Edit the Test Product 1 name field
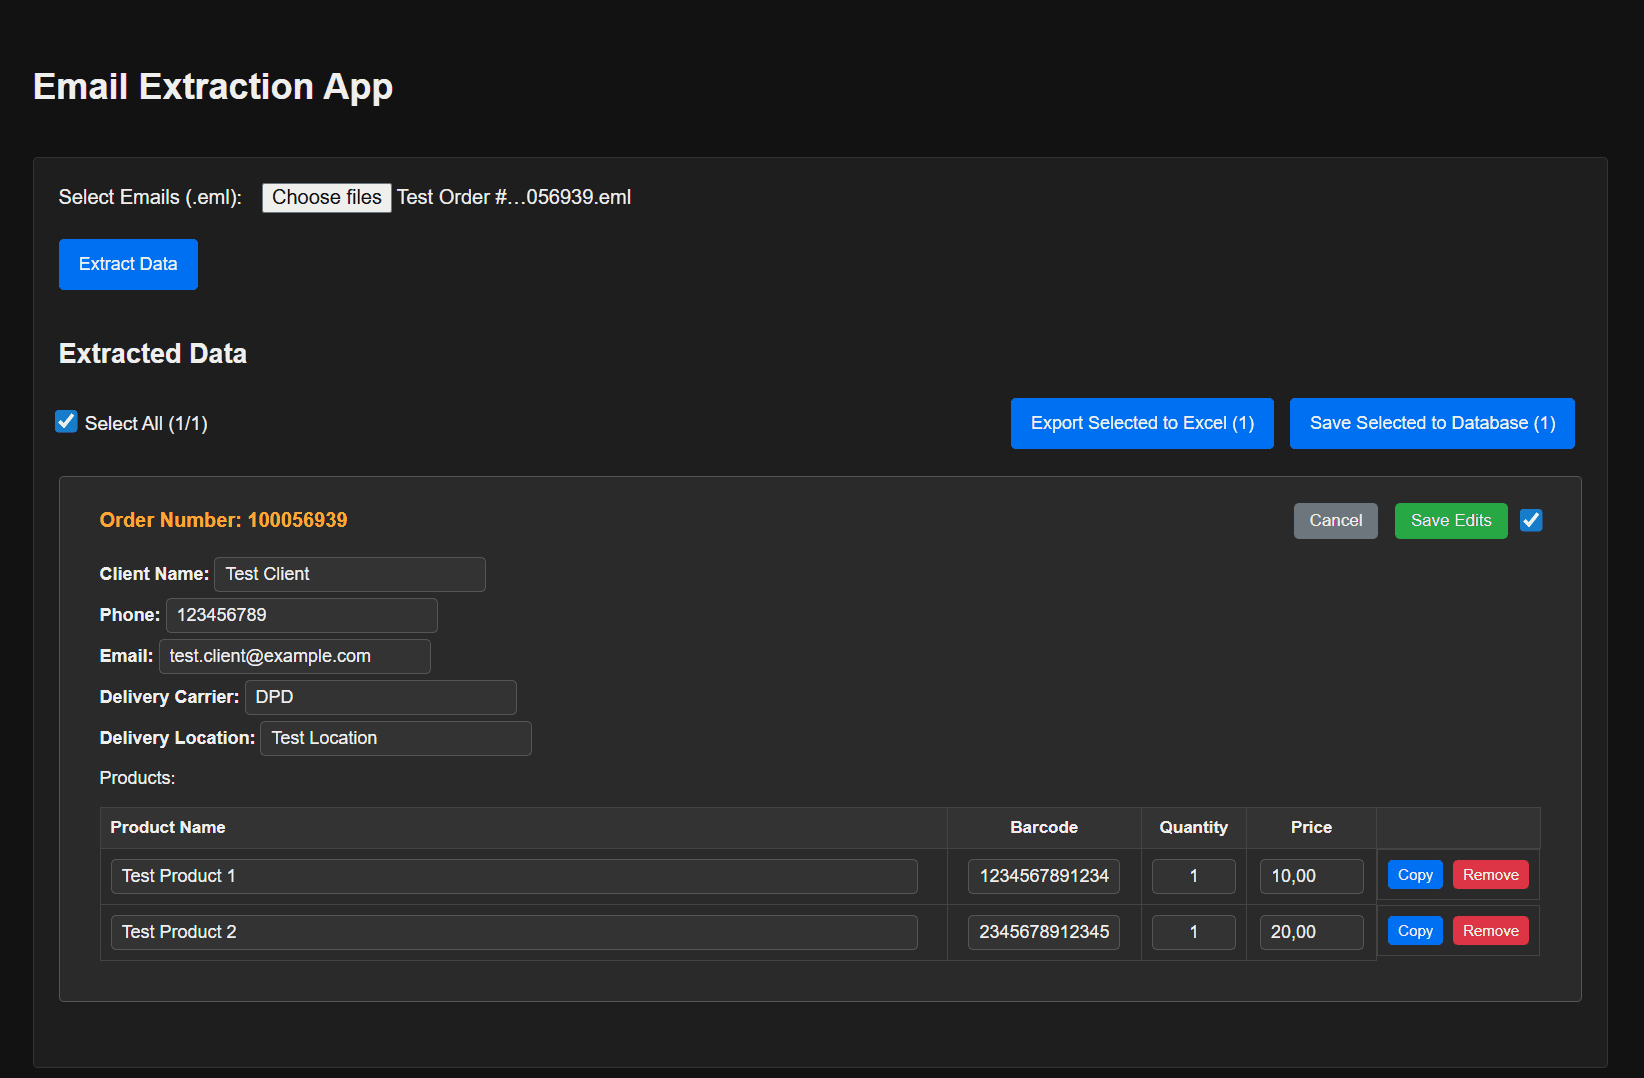1644x1078 pixels. click(513, 876)
